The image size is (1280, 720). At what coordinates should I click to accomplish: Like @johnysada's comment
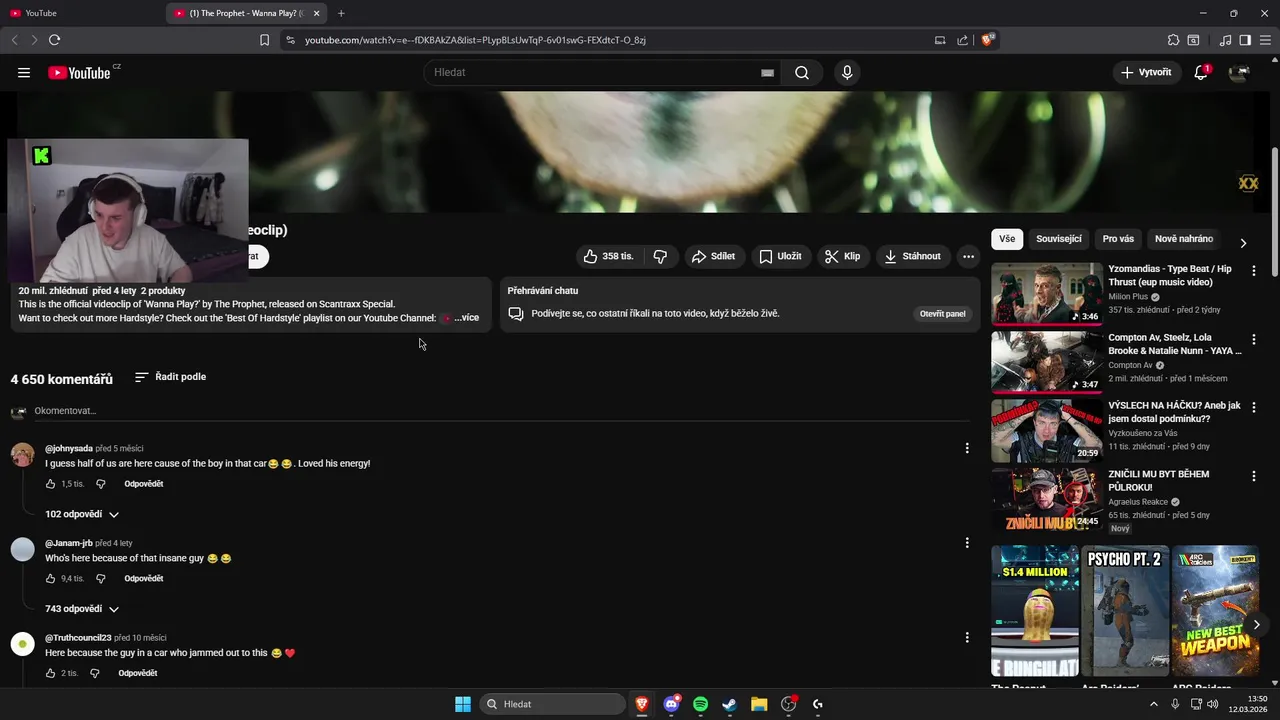point(50,484)
